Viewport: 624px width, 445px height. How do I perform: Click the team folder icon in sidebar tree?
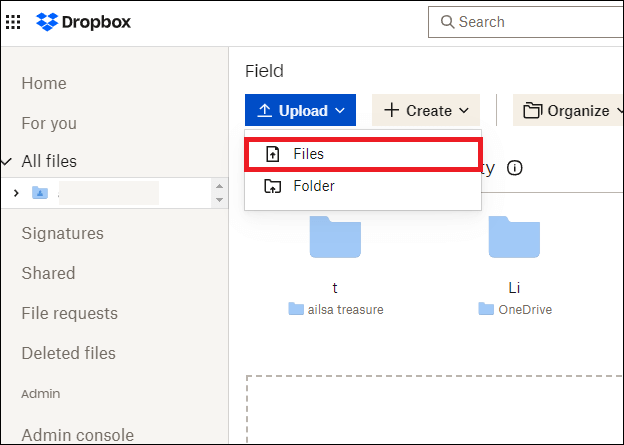40,193
